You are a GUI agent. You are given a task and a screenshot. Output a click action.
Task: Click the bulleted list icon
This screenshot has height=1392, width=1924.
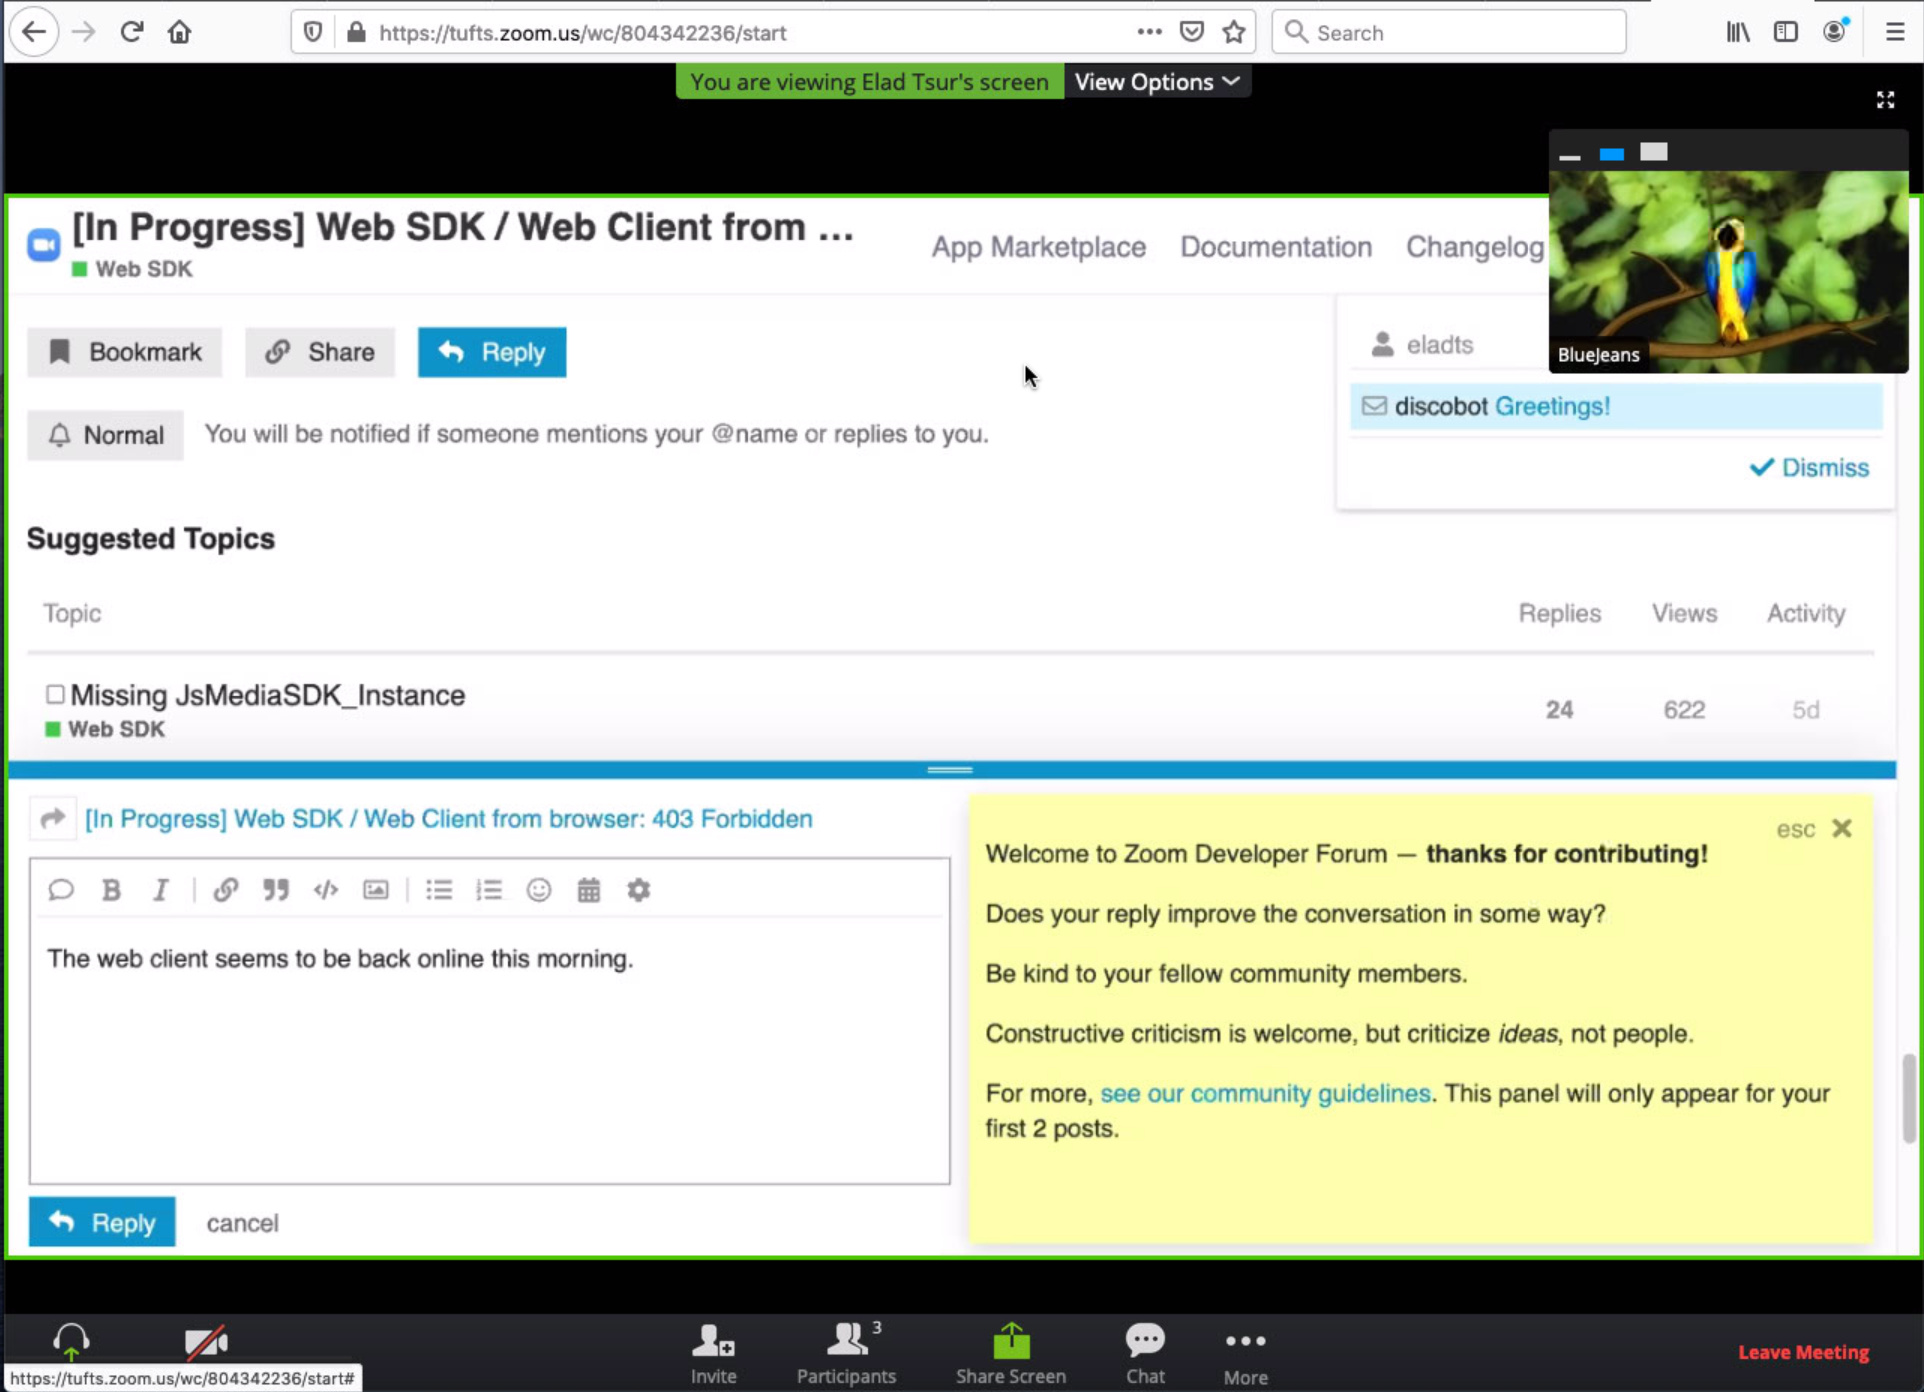click(x=439, y=890)
